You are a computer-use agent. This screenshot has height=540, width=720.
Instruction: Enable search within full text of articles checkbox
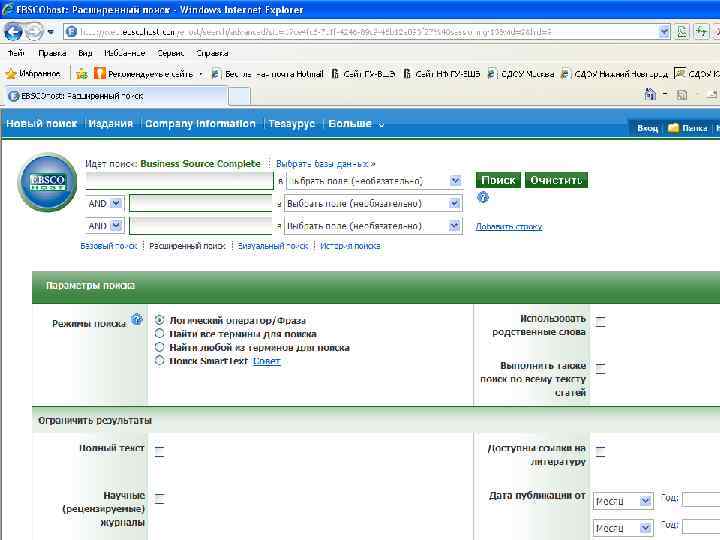coord(601,368)
